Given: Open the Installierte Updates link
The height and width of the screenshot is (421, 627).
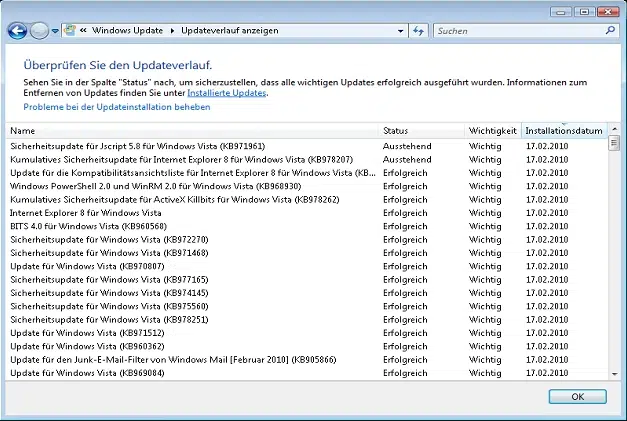Looking at the screenshot, I should (227, 93).
